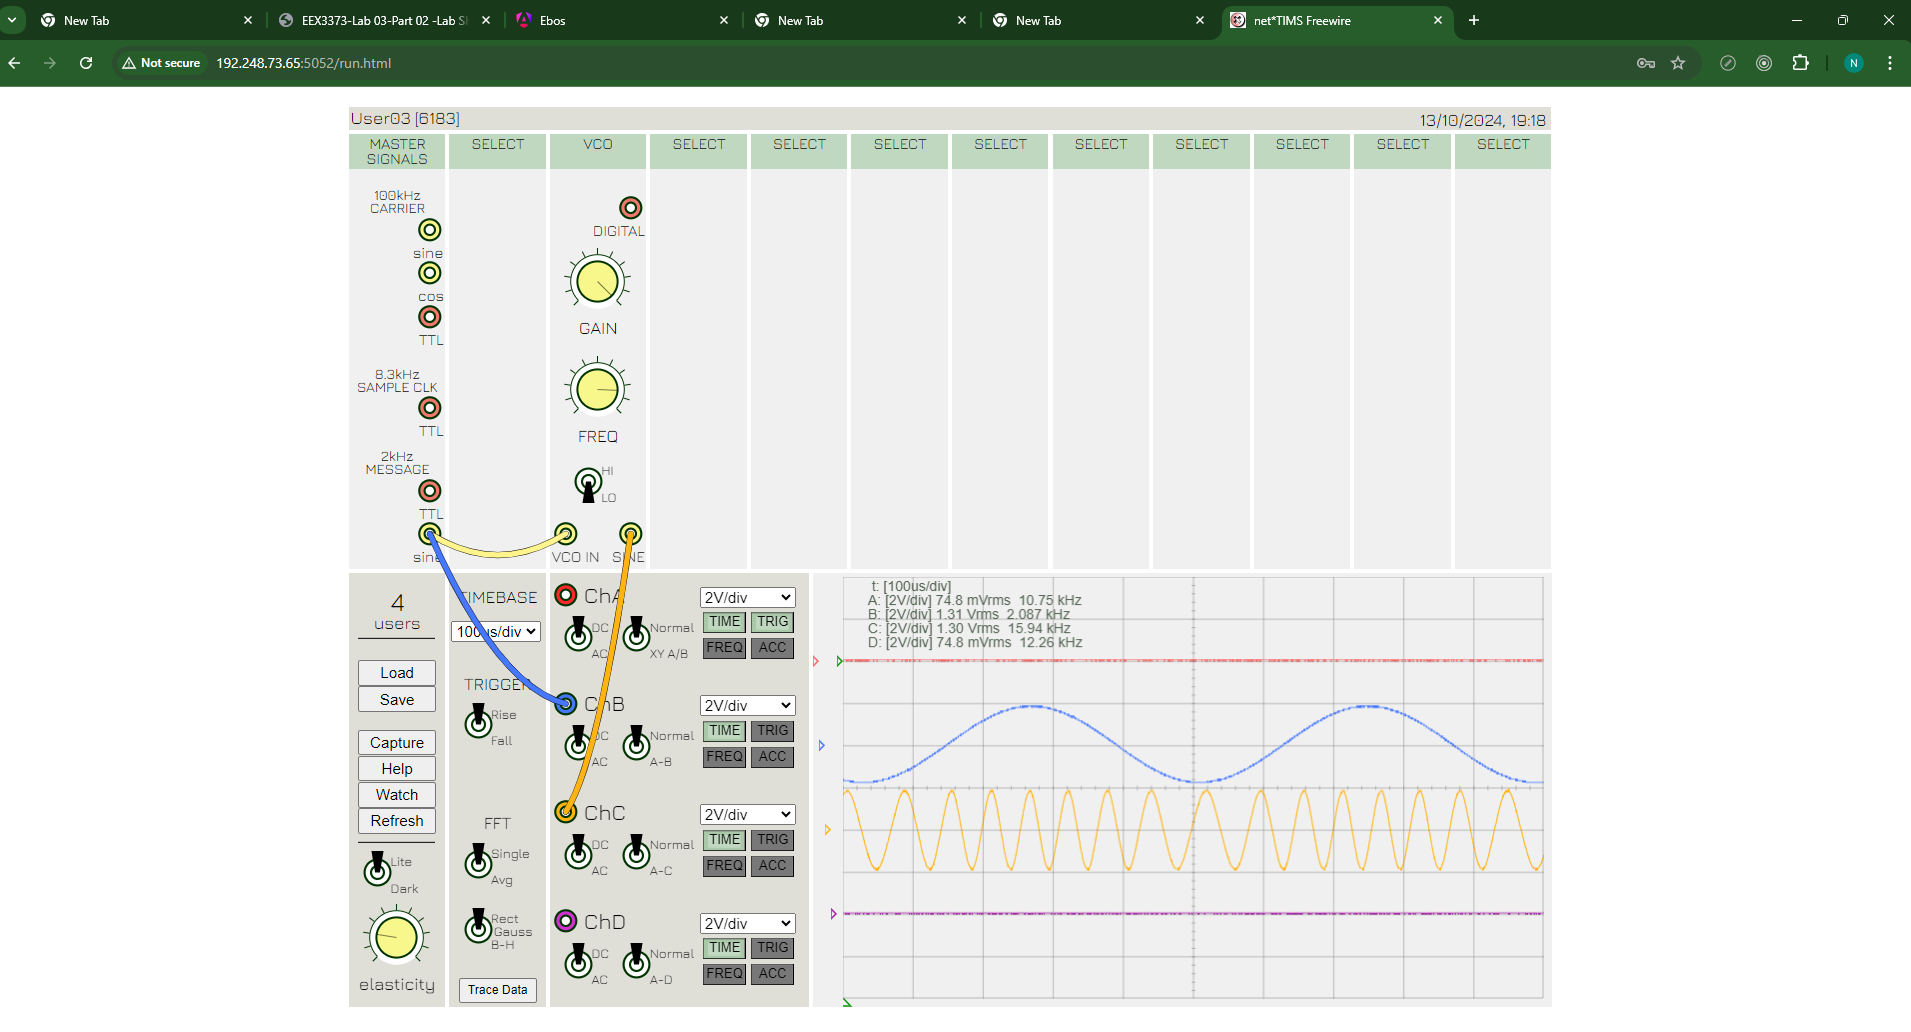This screenshot has width=1911, height=1032.
Task: Select ChB FREQ button
Action: [725, 757]
